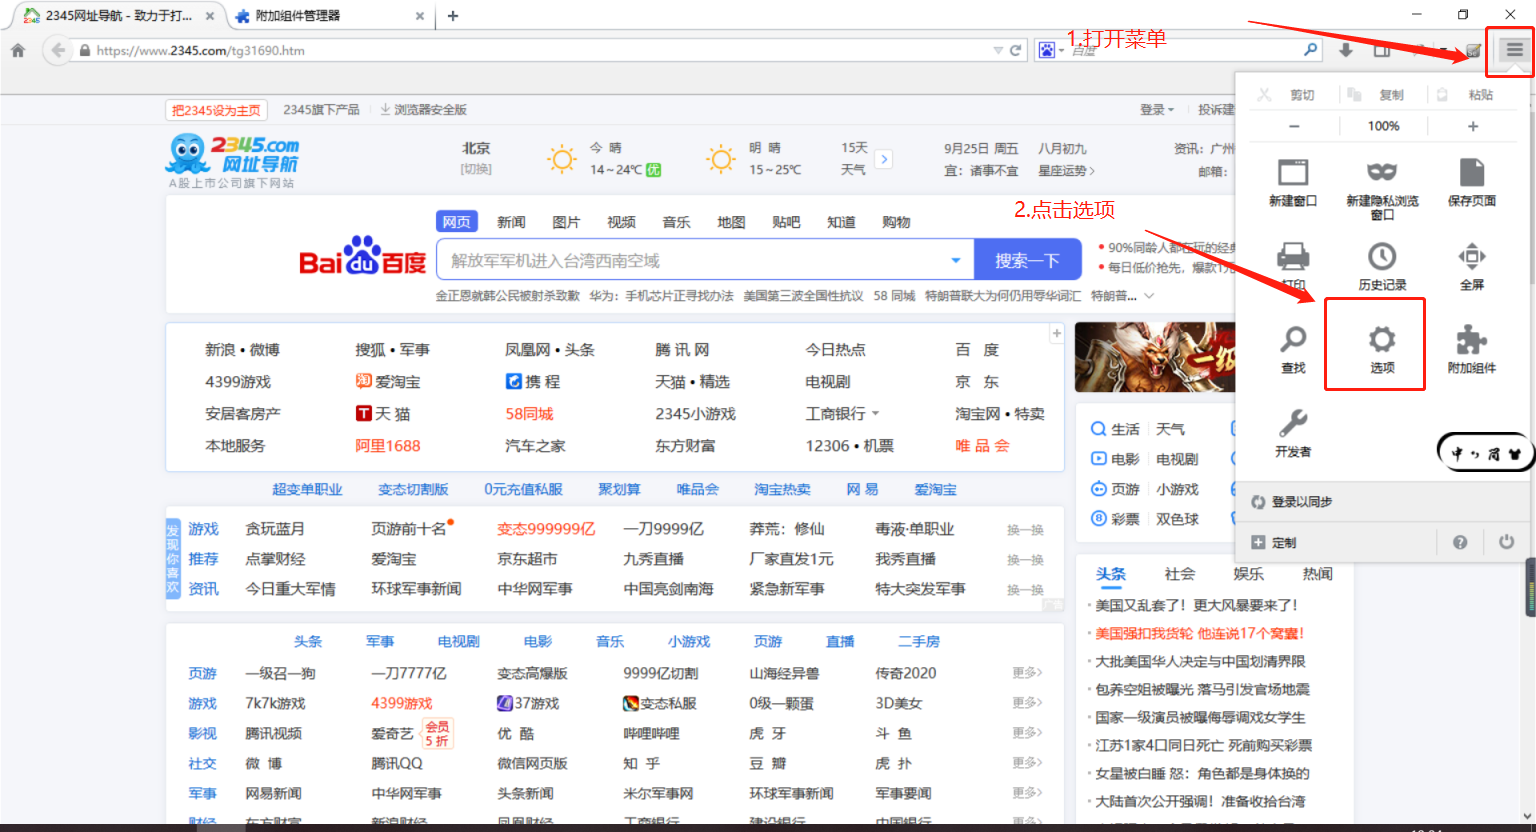
Task: Reload the page with the refresh icon
Action: tap(1016, 50)
